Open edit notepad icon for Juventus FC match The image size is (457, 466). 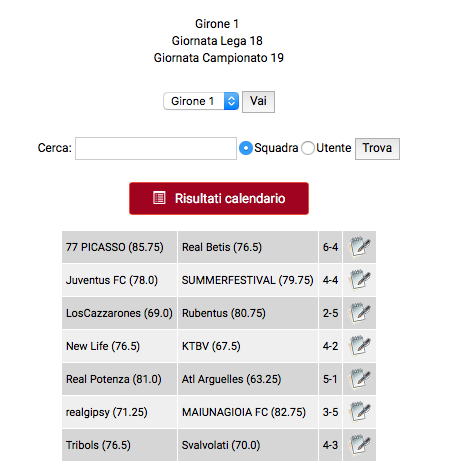(359, 280)
